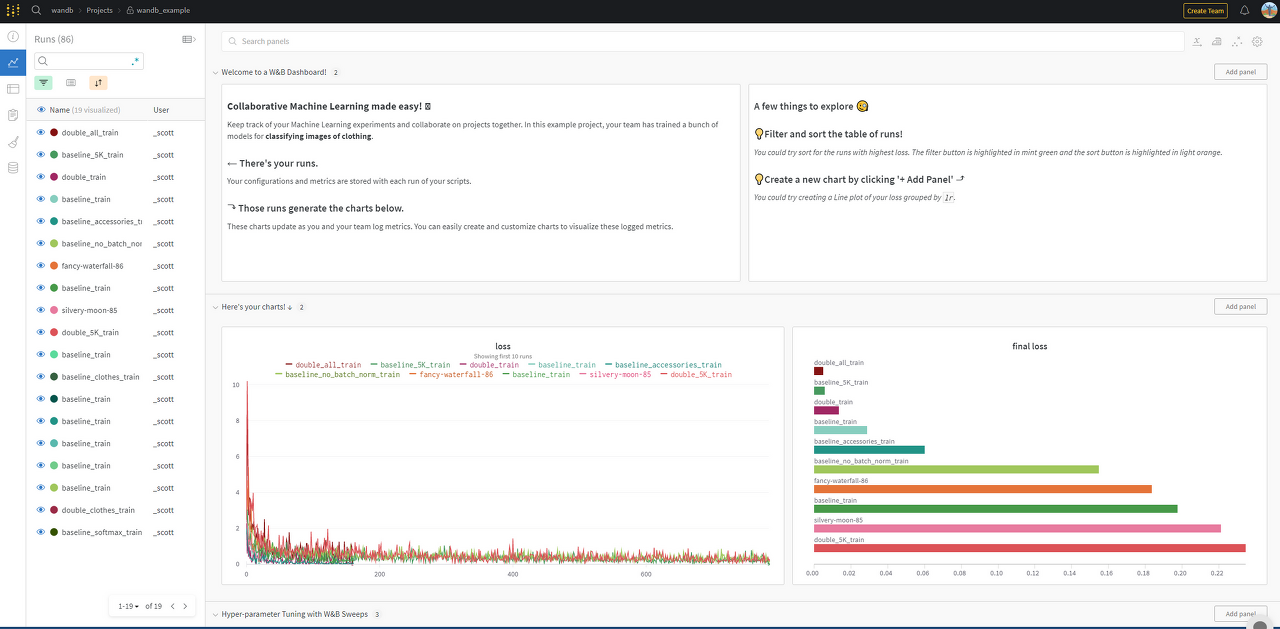The height and width of the screenshot is (629, 1280).
Task: Hide the fancy-waterfall-86 run
Action: 41,266
